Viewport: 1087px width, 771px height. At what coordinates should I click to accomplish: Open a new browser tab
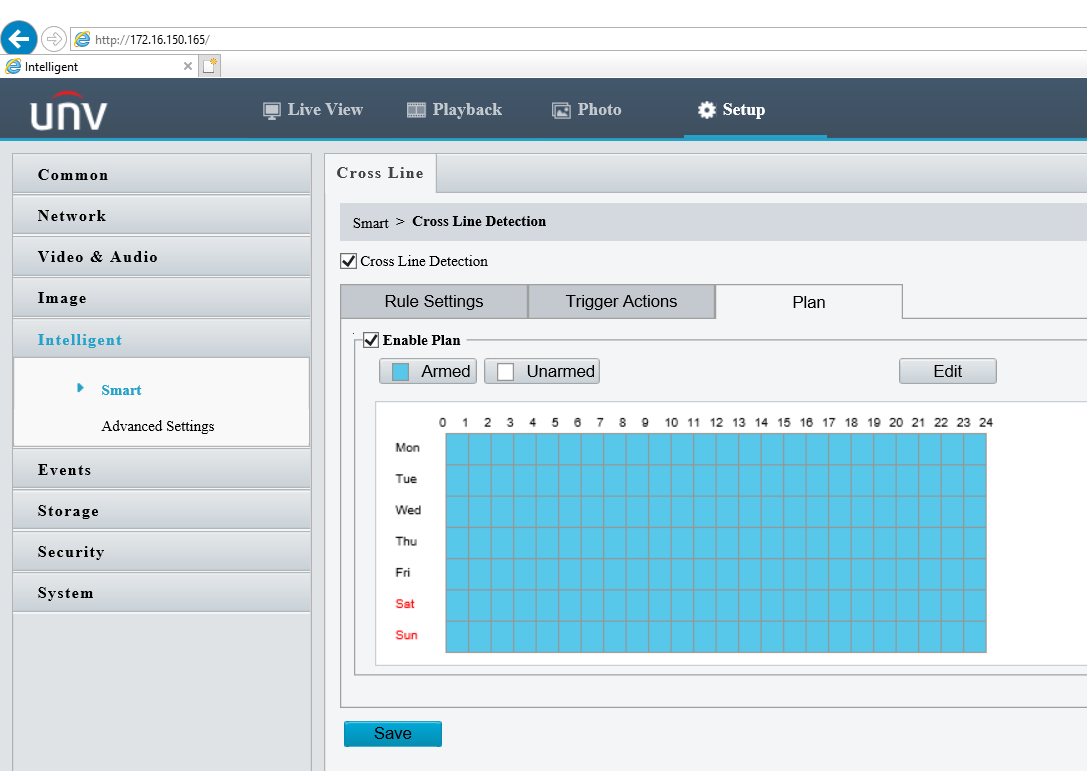pyautogui.click(x=210, y=66)
